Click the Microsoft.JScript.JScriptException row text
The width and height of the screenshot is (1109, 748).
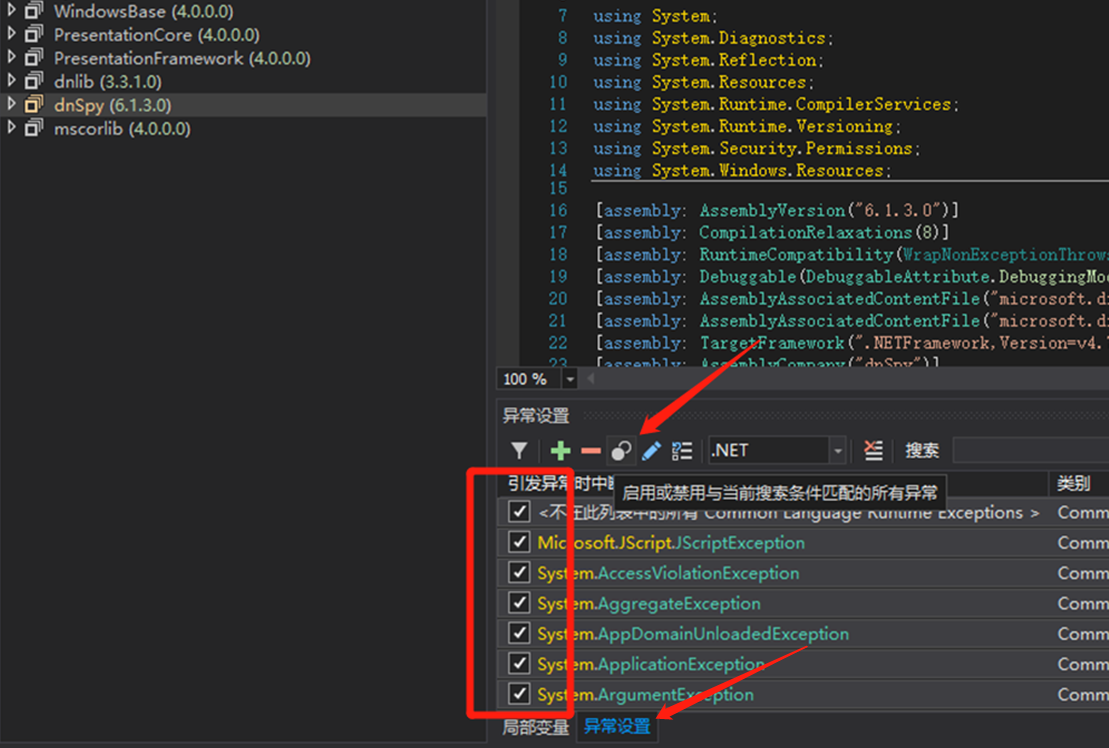coord(671,542)
